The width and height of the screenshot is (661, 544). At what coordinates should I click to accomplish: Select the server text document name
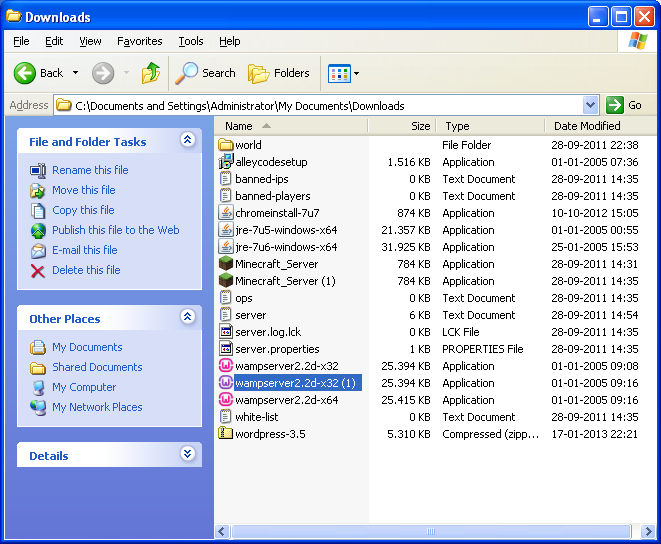(250, 315)
